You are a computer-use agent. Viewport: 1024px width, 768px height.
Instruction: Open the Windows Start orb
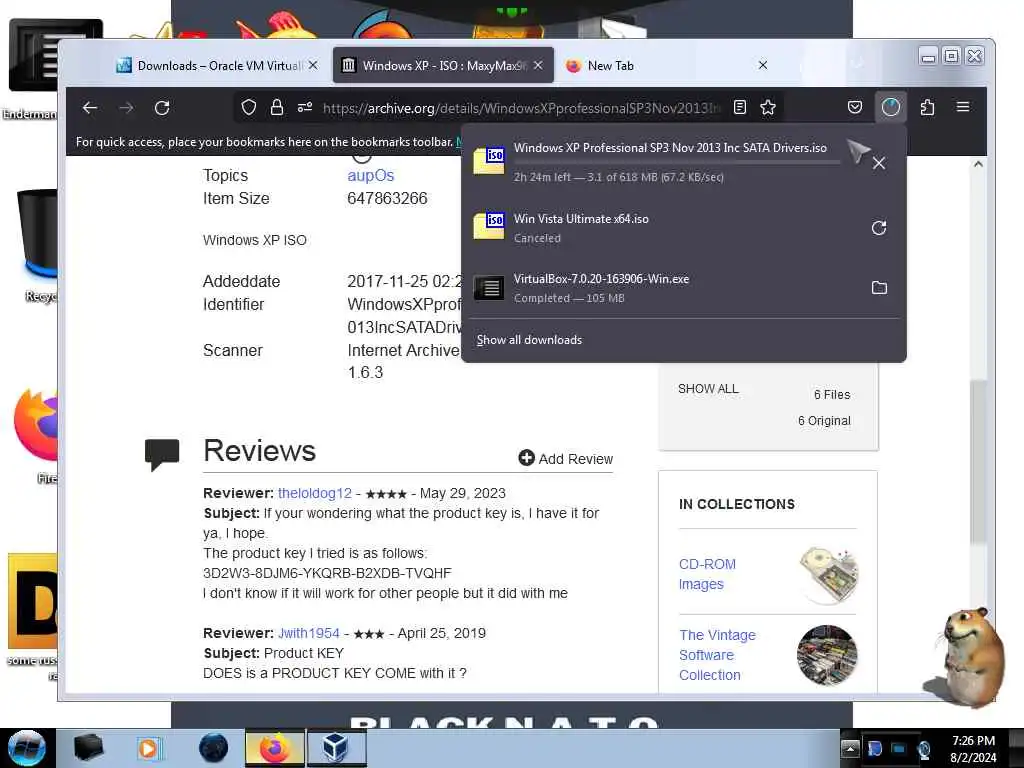pos(27,748)
